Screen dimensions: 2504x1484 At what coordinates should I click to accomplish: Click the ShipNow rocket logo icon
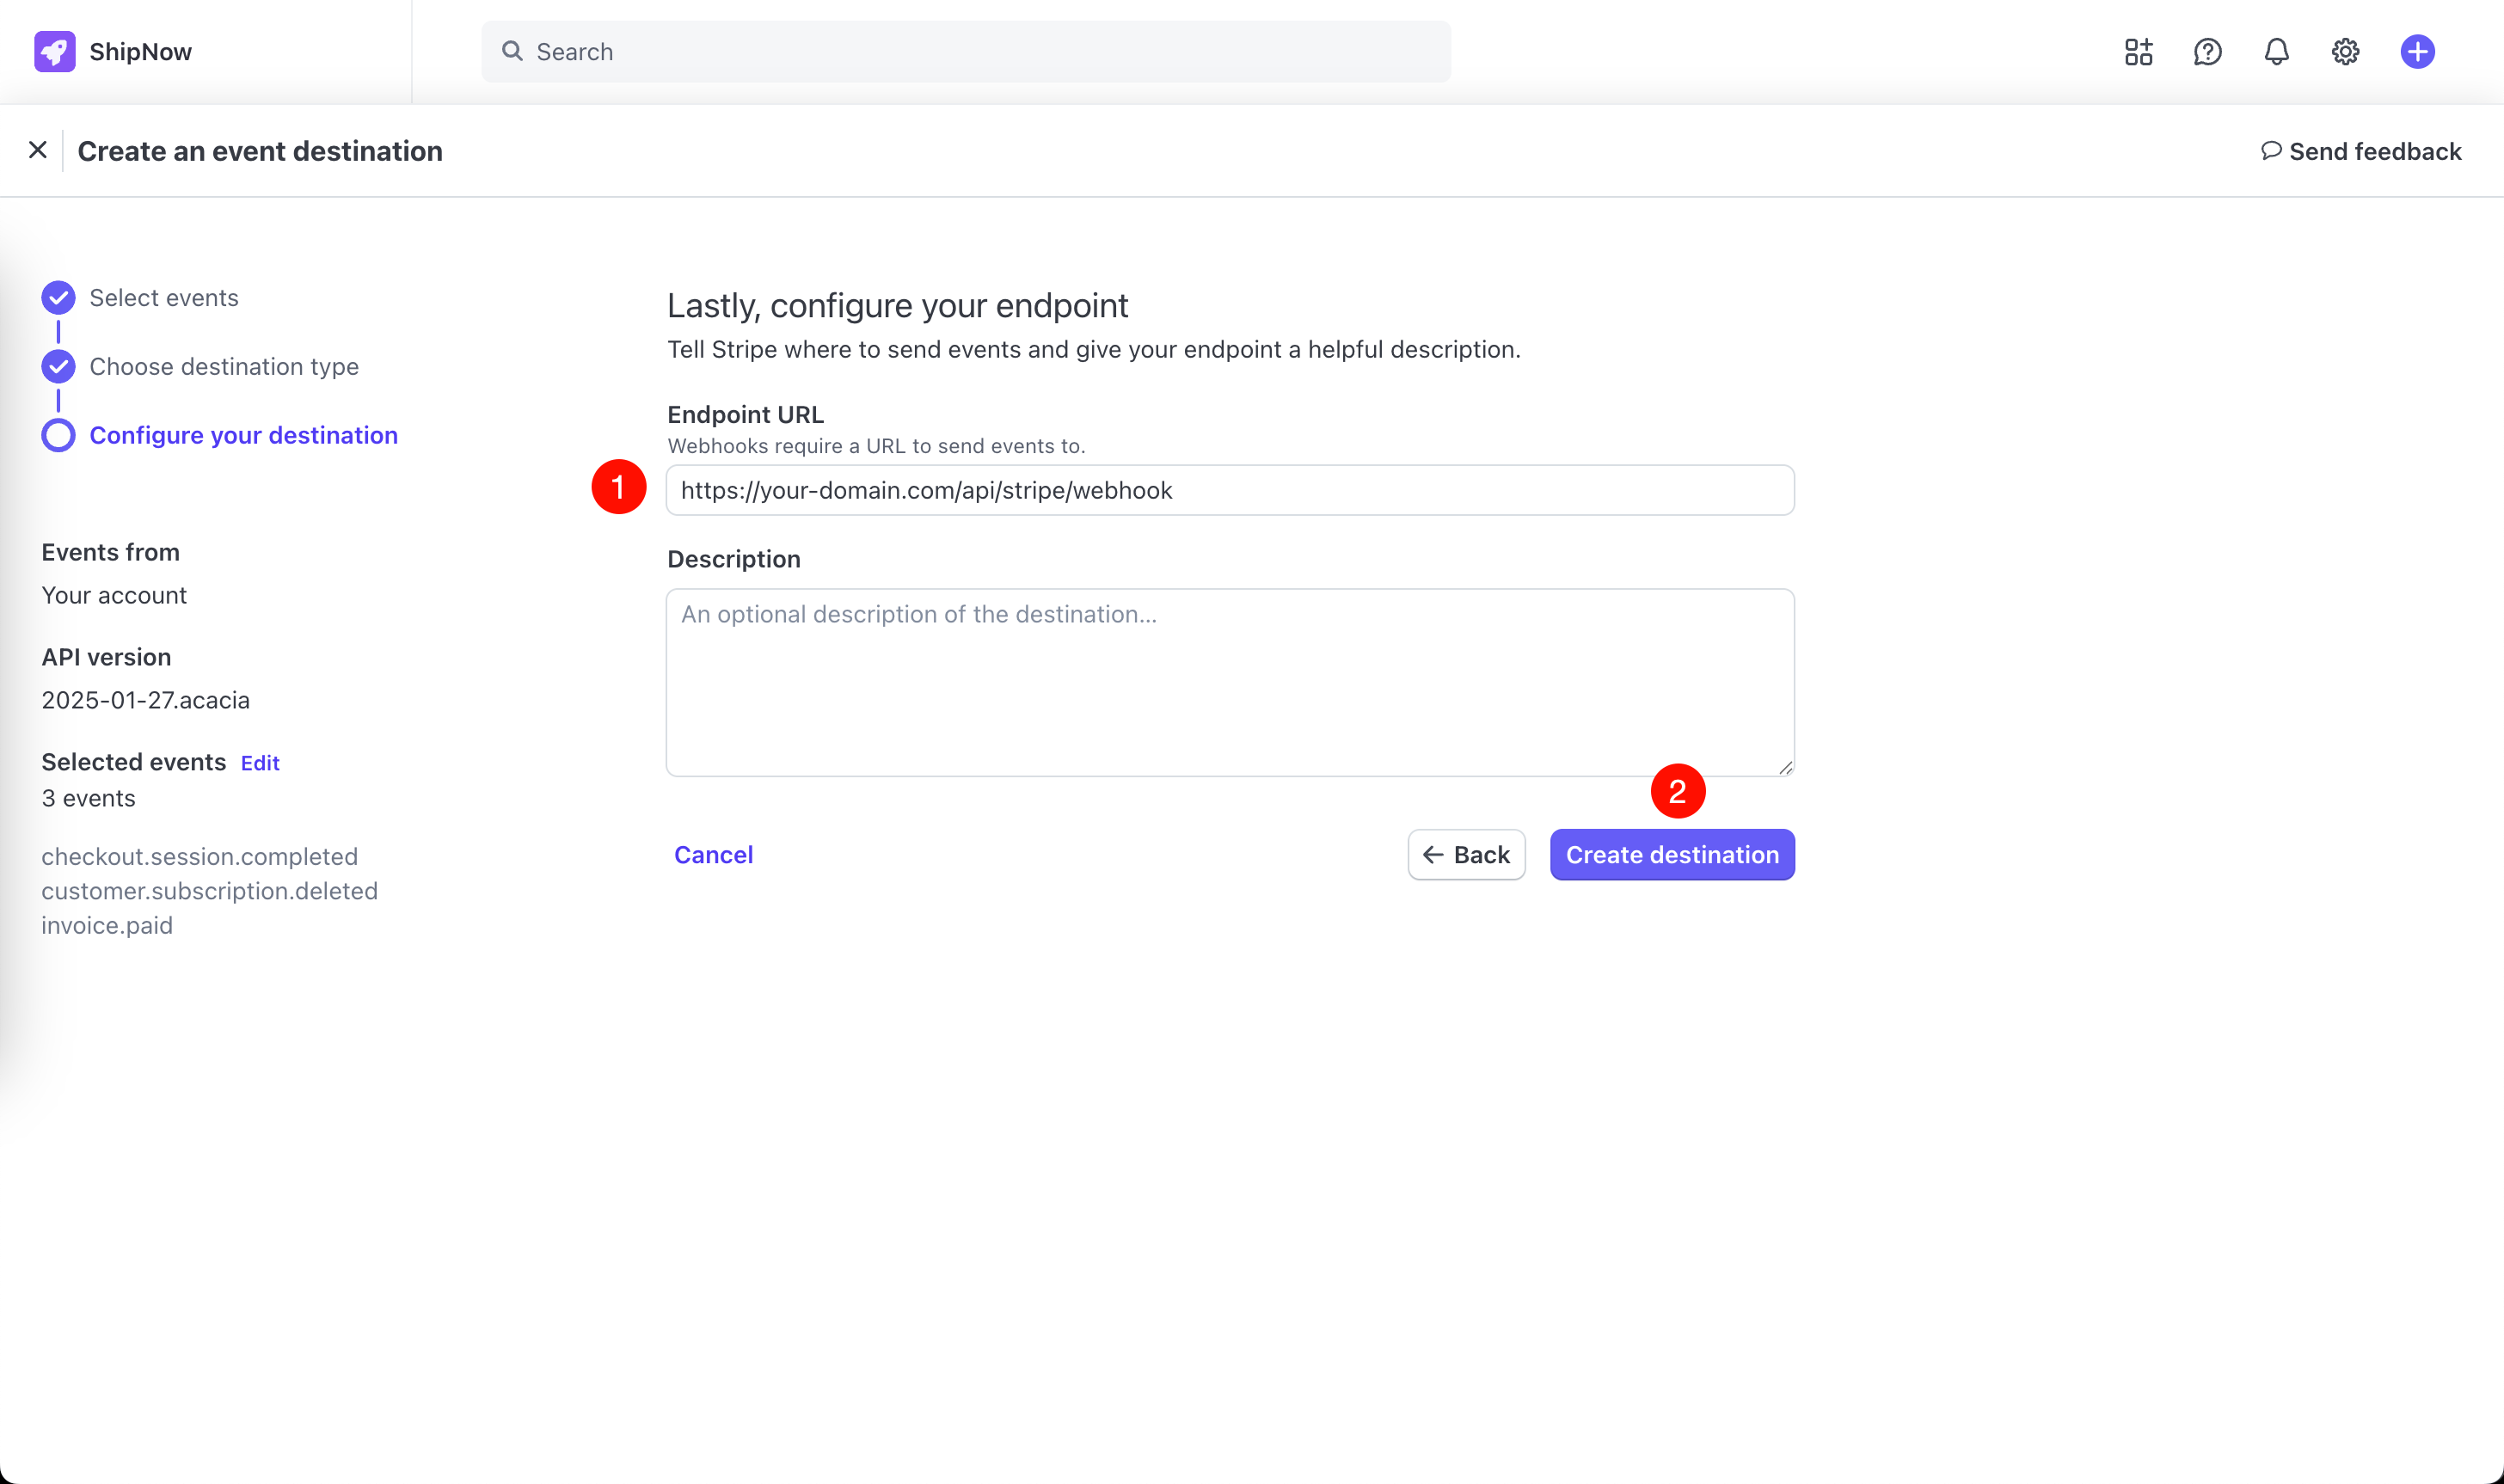tap(54, 52)
